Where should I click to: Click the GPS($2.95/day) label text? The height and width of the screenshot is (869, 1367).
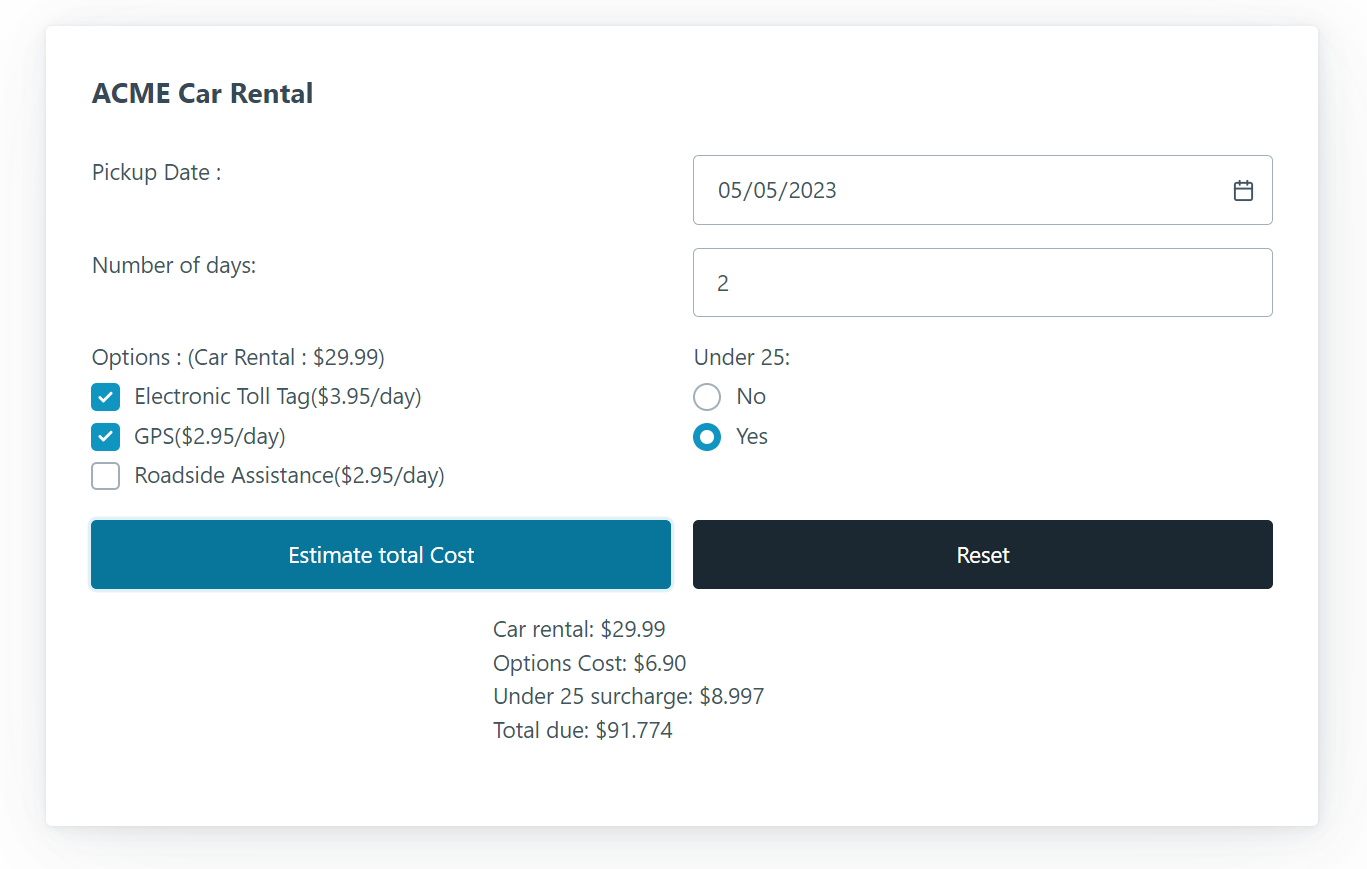coord(211,437)
